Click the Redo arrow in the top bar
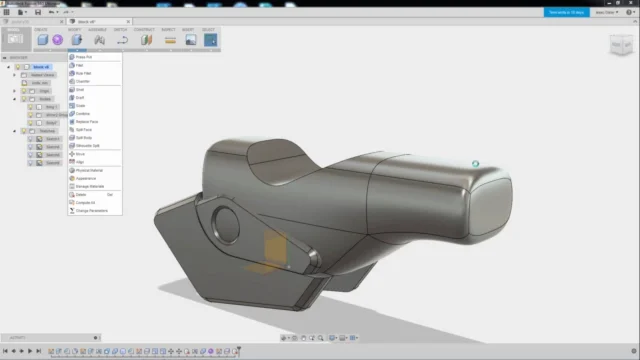 (65, 12)
